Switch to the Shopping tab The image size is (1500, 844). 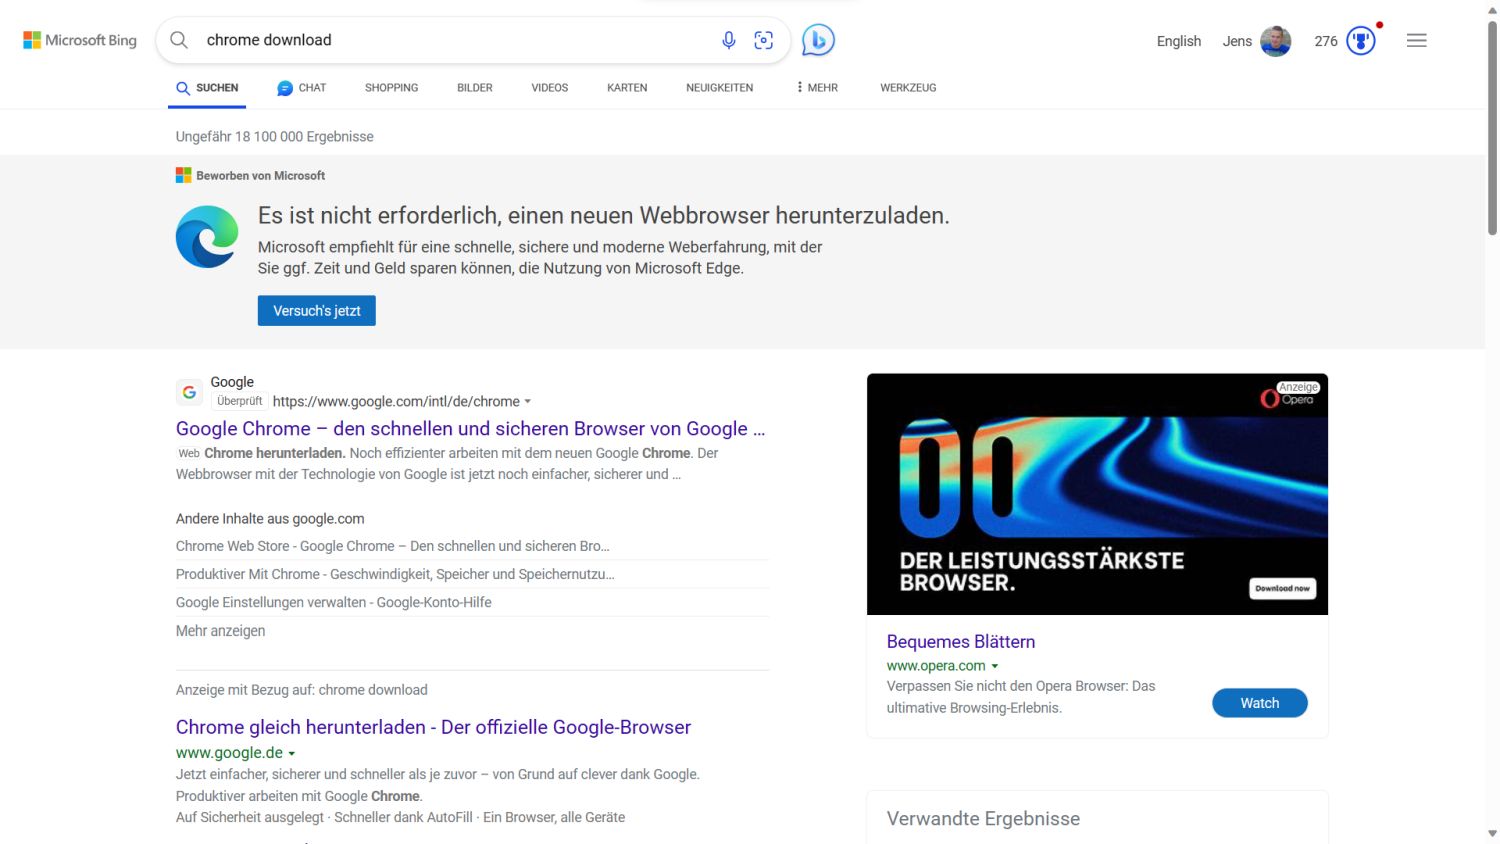click(391, 88)
